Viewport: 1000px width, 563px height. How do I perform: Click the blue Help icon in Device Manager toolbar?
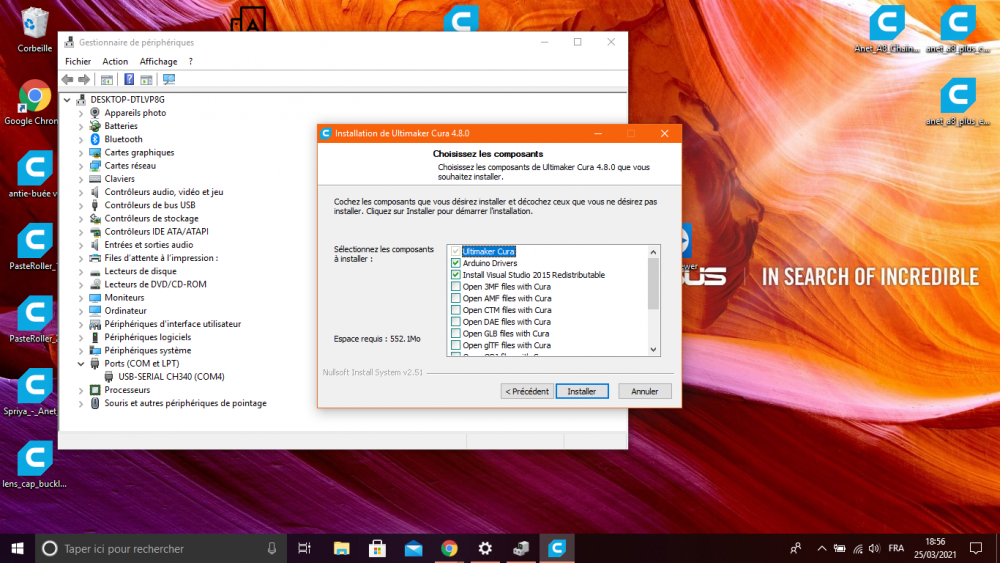coord(129,79)
